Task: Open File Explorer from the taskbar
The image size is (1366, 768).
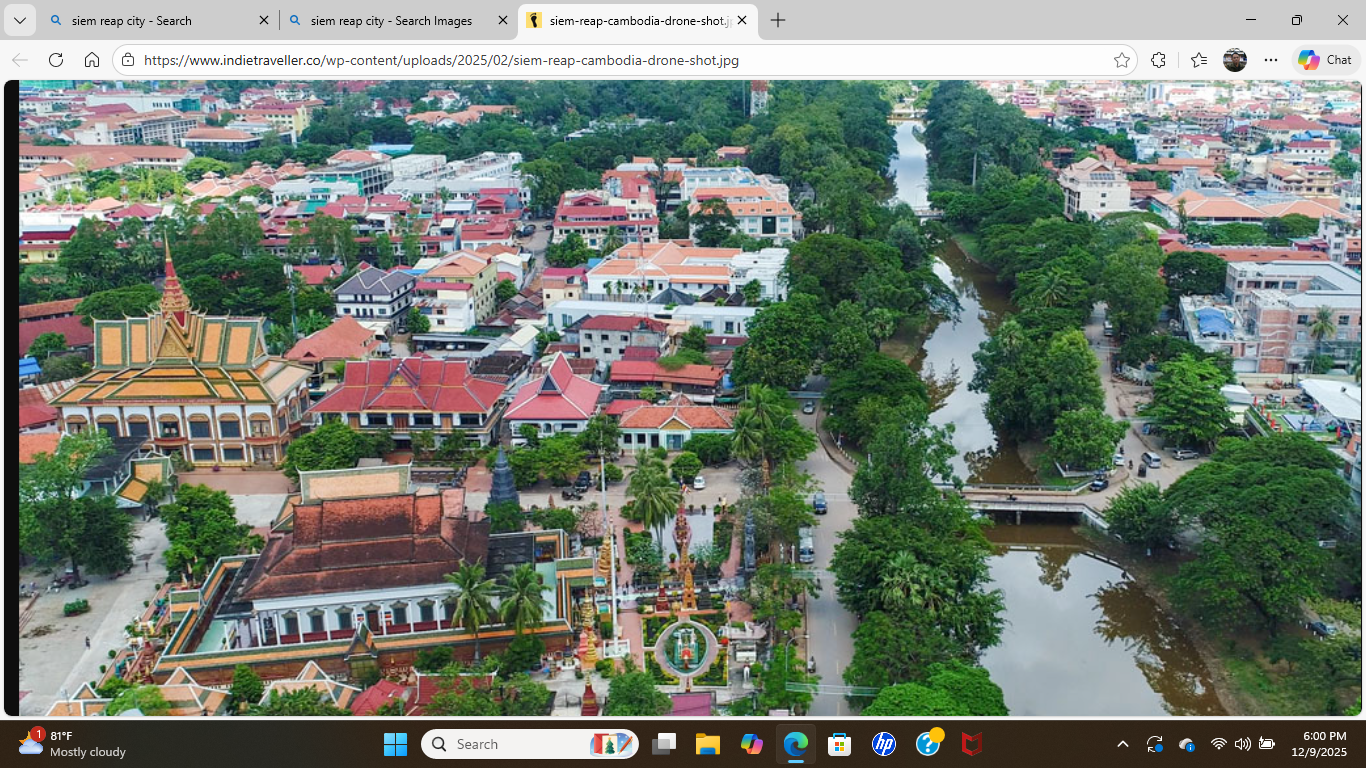Action: pos(708,744)
